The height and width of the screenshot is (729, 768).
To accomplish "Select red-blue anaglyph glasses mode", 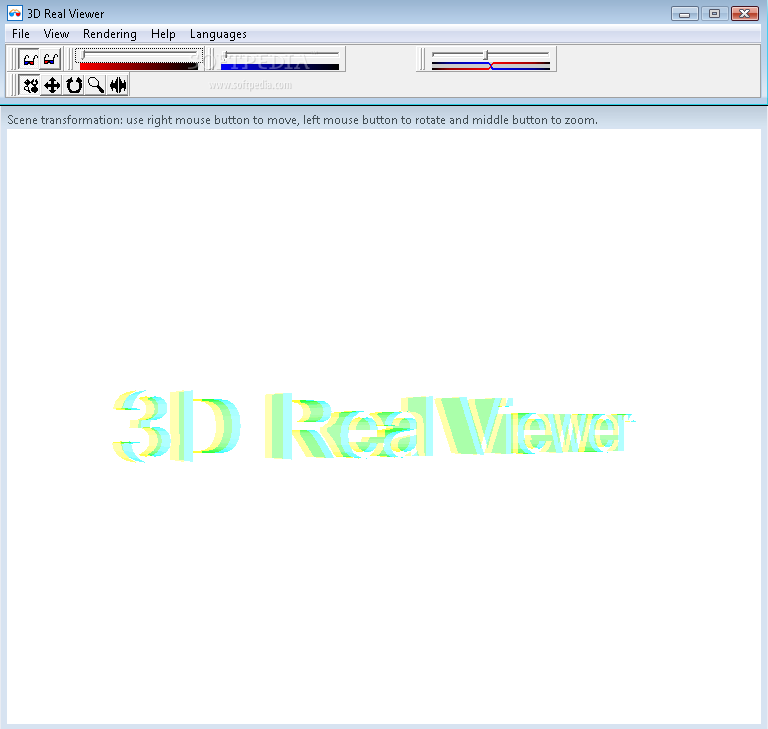I will click(50, 59).
